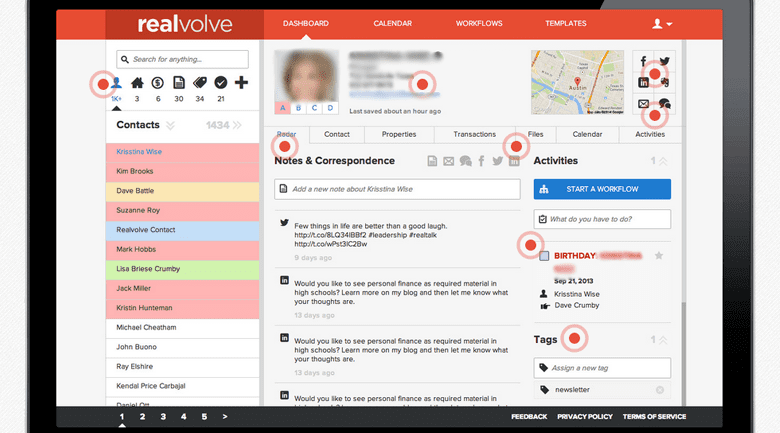This screenshot has width=780, height=433.
Task: Switch to the Files tab
Action: (535, 134)
